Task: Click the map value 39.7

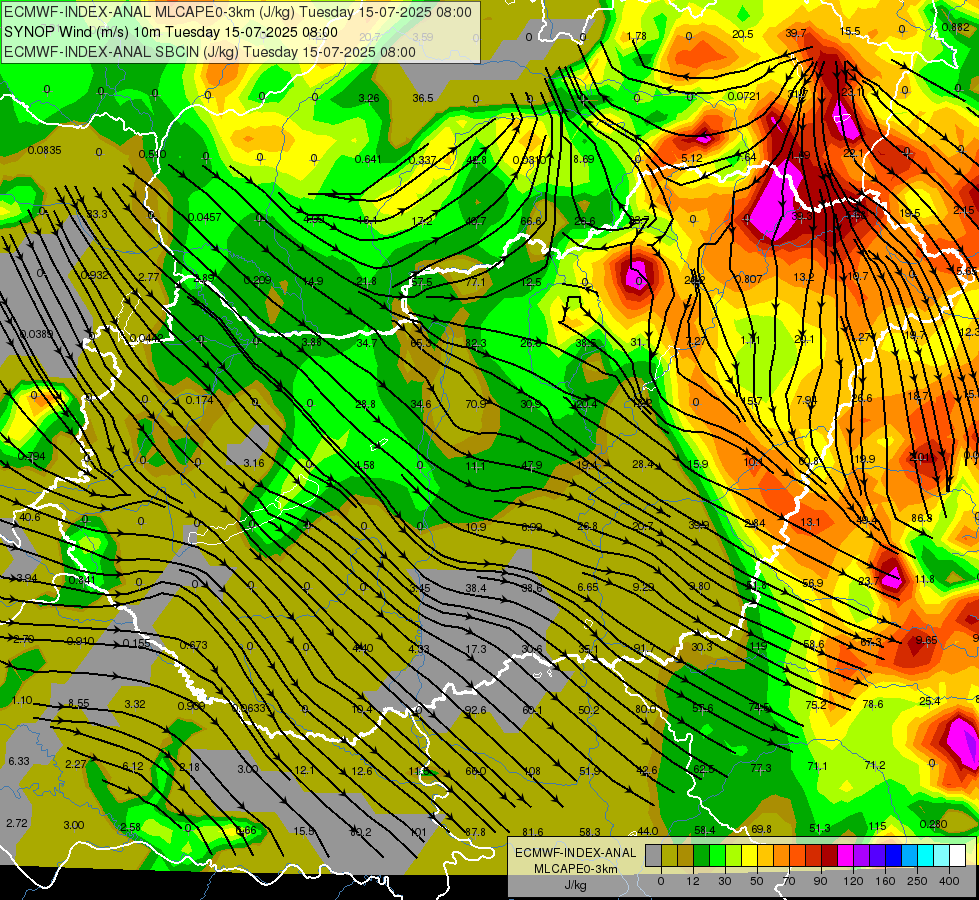Action: 796,33
